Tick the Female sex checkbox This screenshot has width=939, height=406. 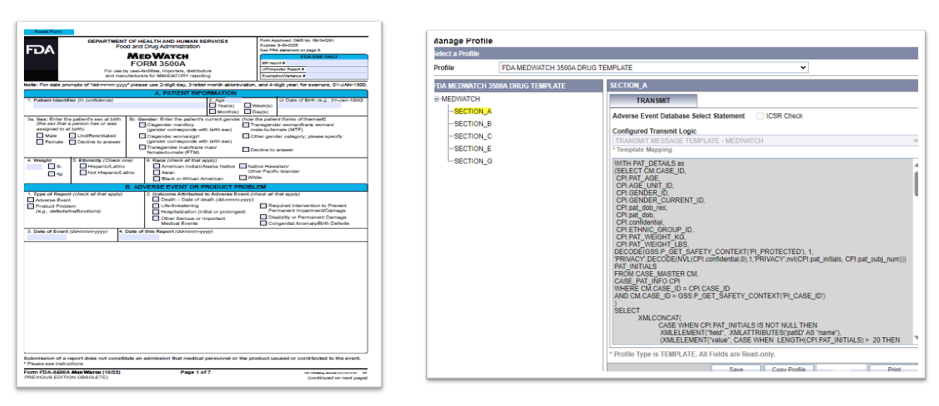[40, 142]
